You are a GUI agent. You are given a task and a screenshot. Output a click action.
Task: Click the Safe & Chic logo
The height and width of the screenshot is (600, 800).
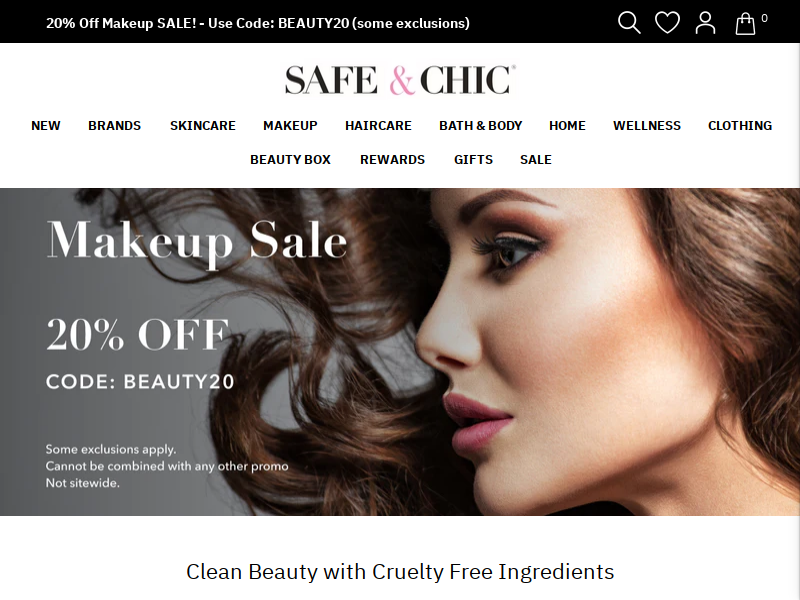pos(400,80)
